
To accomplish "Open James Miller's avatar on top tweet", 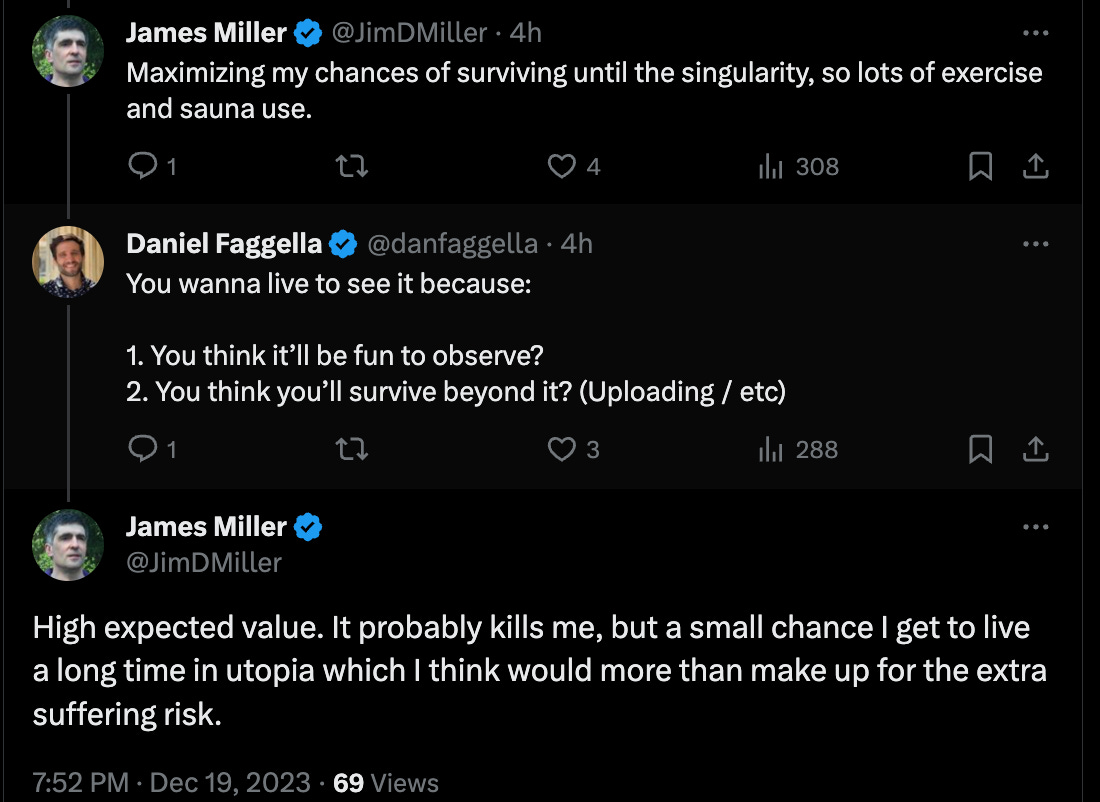I will 68,52.
